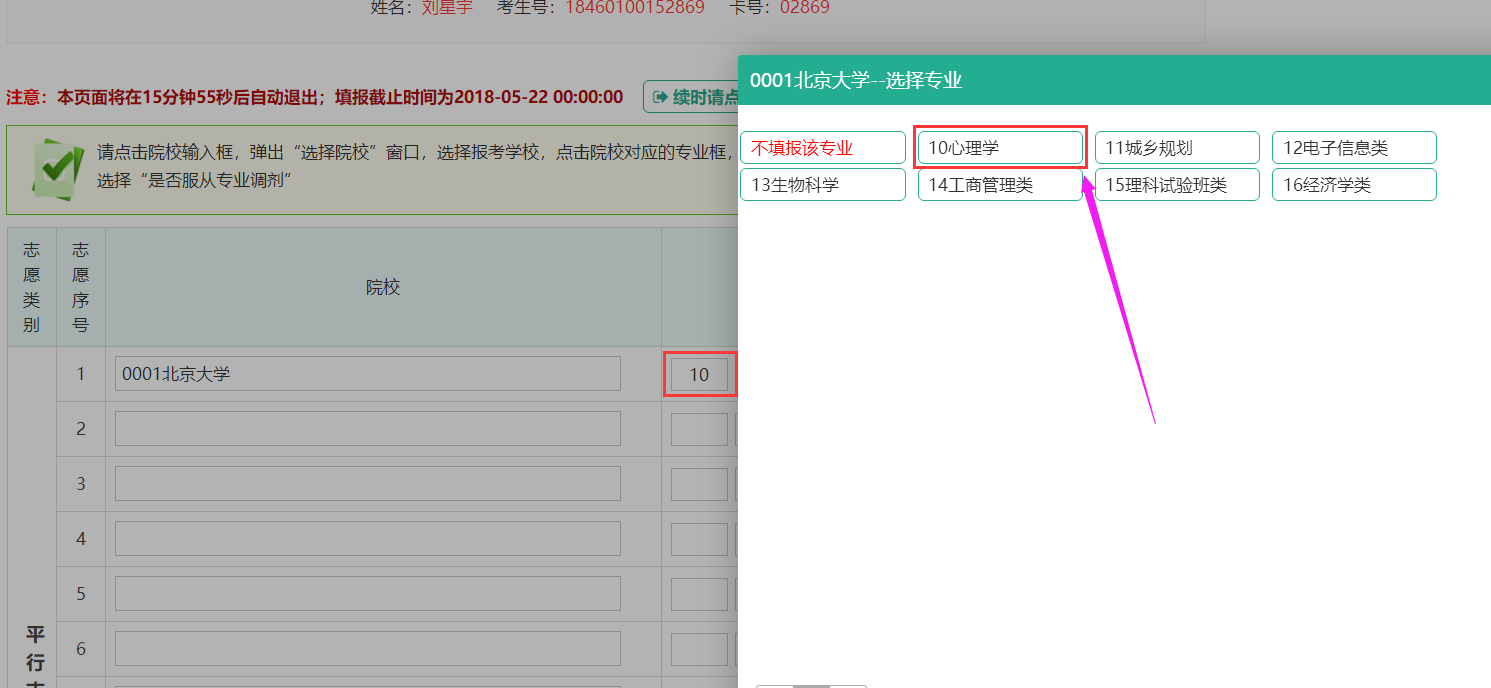Click the 续时请点 extend time button
Image resolution: width=1491 pixels, height=688 pixels.
click(x=692, y=97)
